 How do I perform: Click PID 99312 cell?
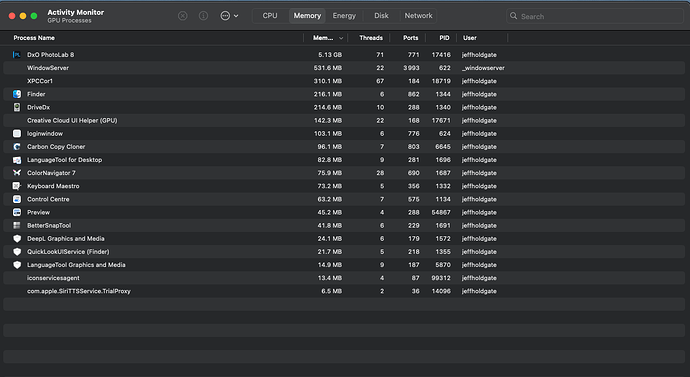point(441,278)
